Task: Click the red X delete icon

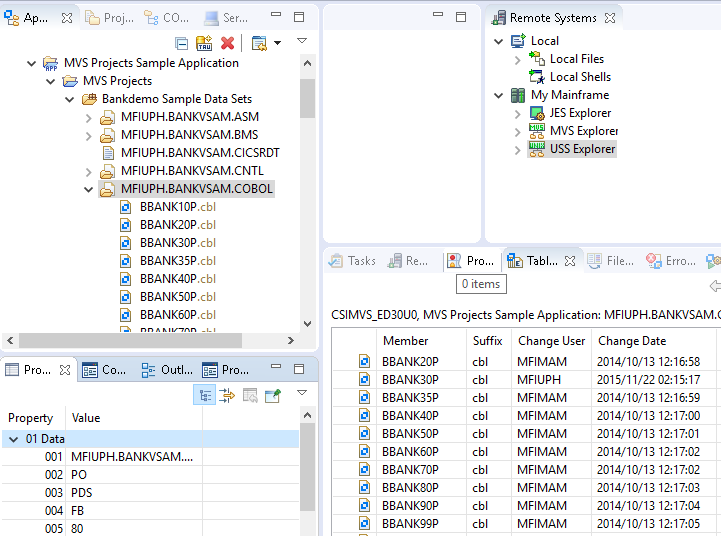Action: tap(228, 43)
